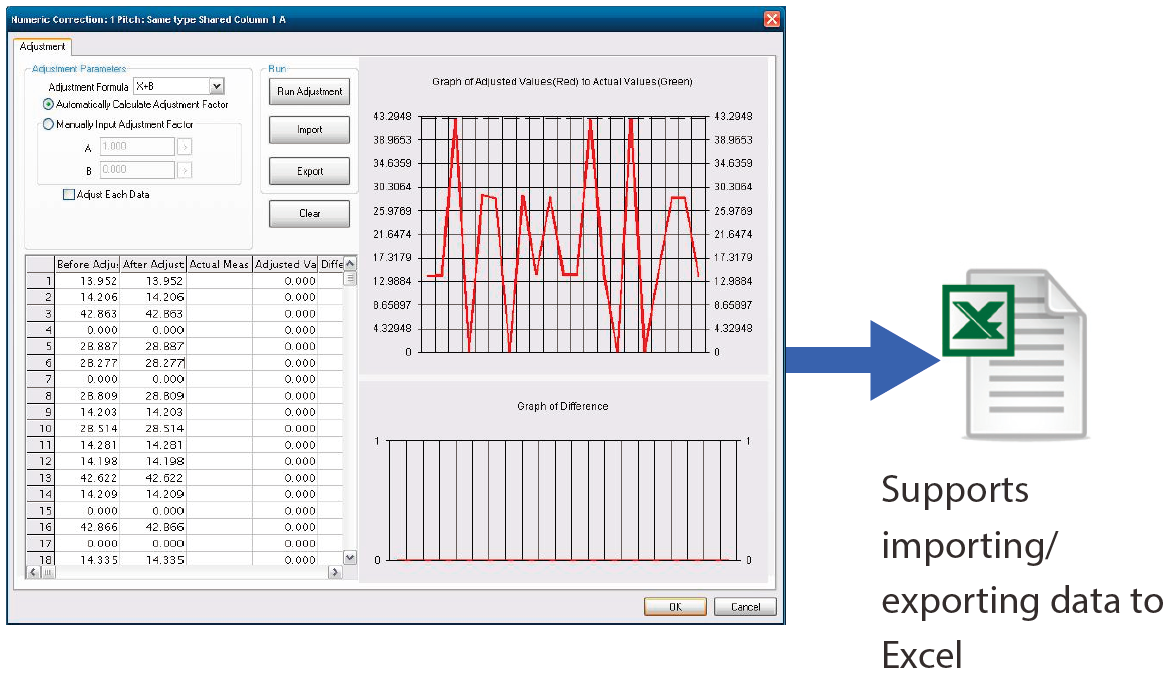Click the Import button
This screenshot has height=683, width=1169.
309,130
